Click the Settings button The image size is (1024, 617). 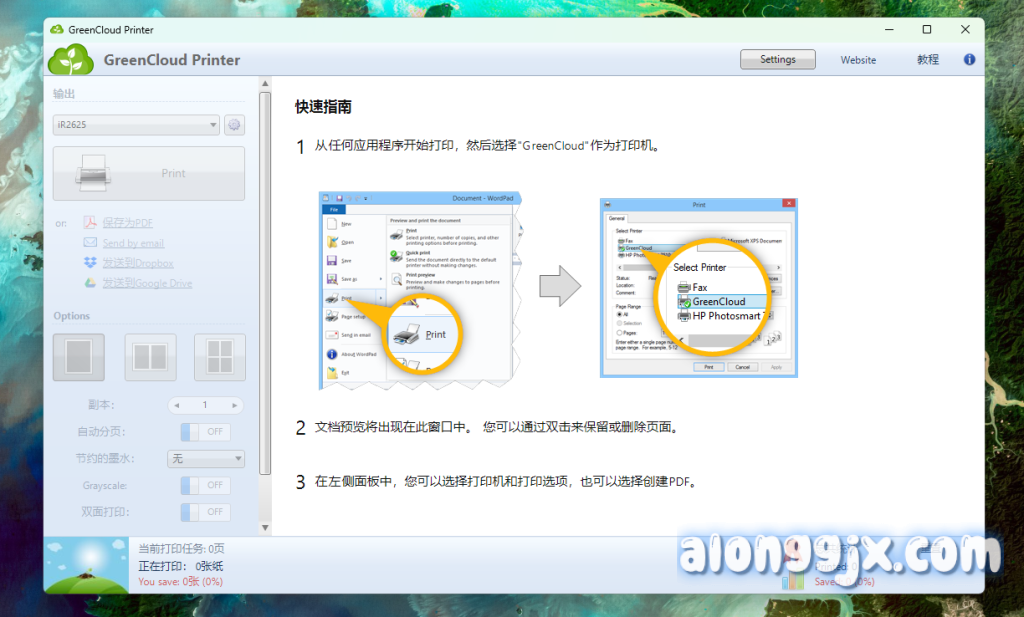[777, 60]
